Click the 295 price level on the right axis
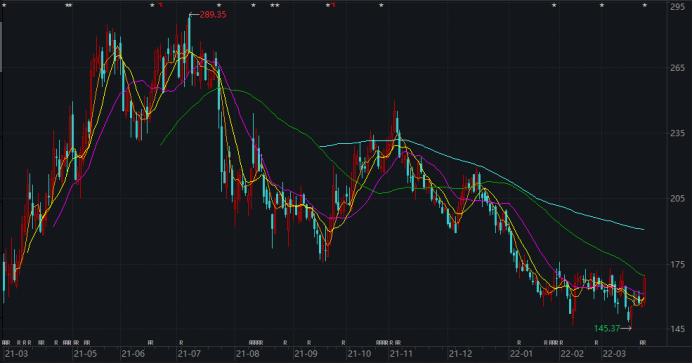This screenshot has height=364, width=693. [678, 6]
